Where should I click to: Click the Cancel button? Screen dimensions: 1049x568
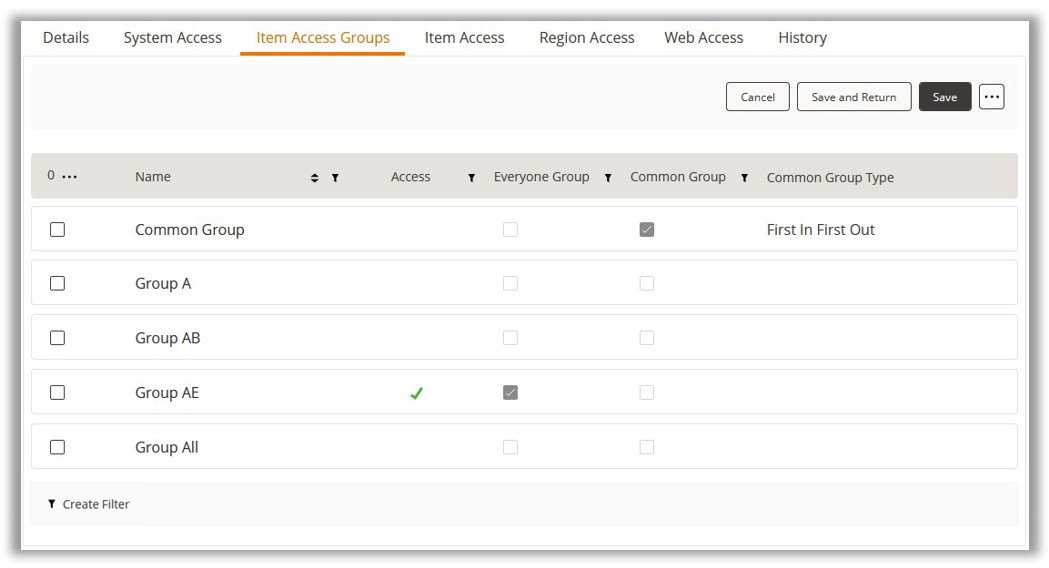tap(757, 97)
